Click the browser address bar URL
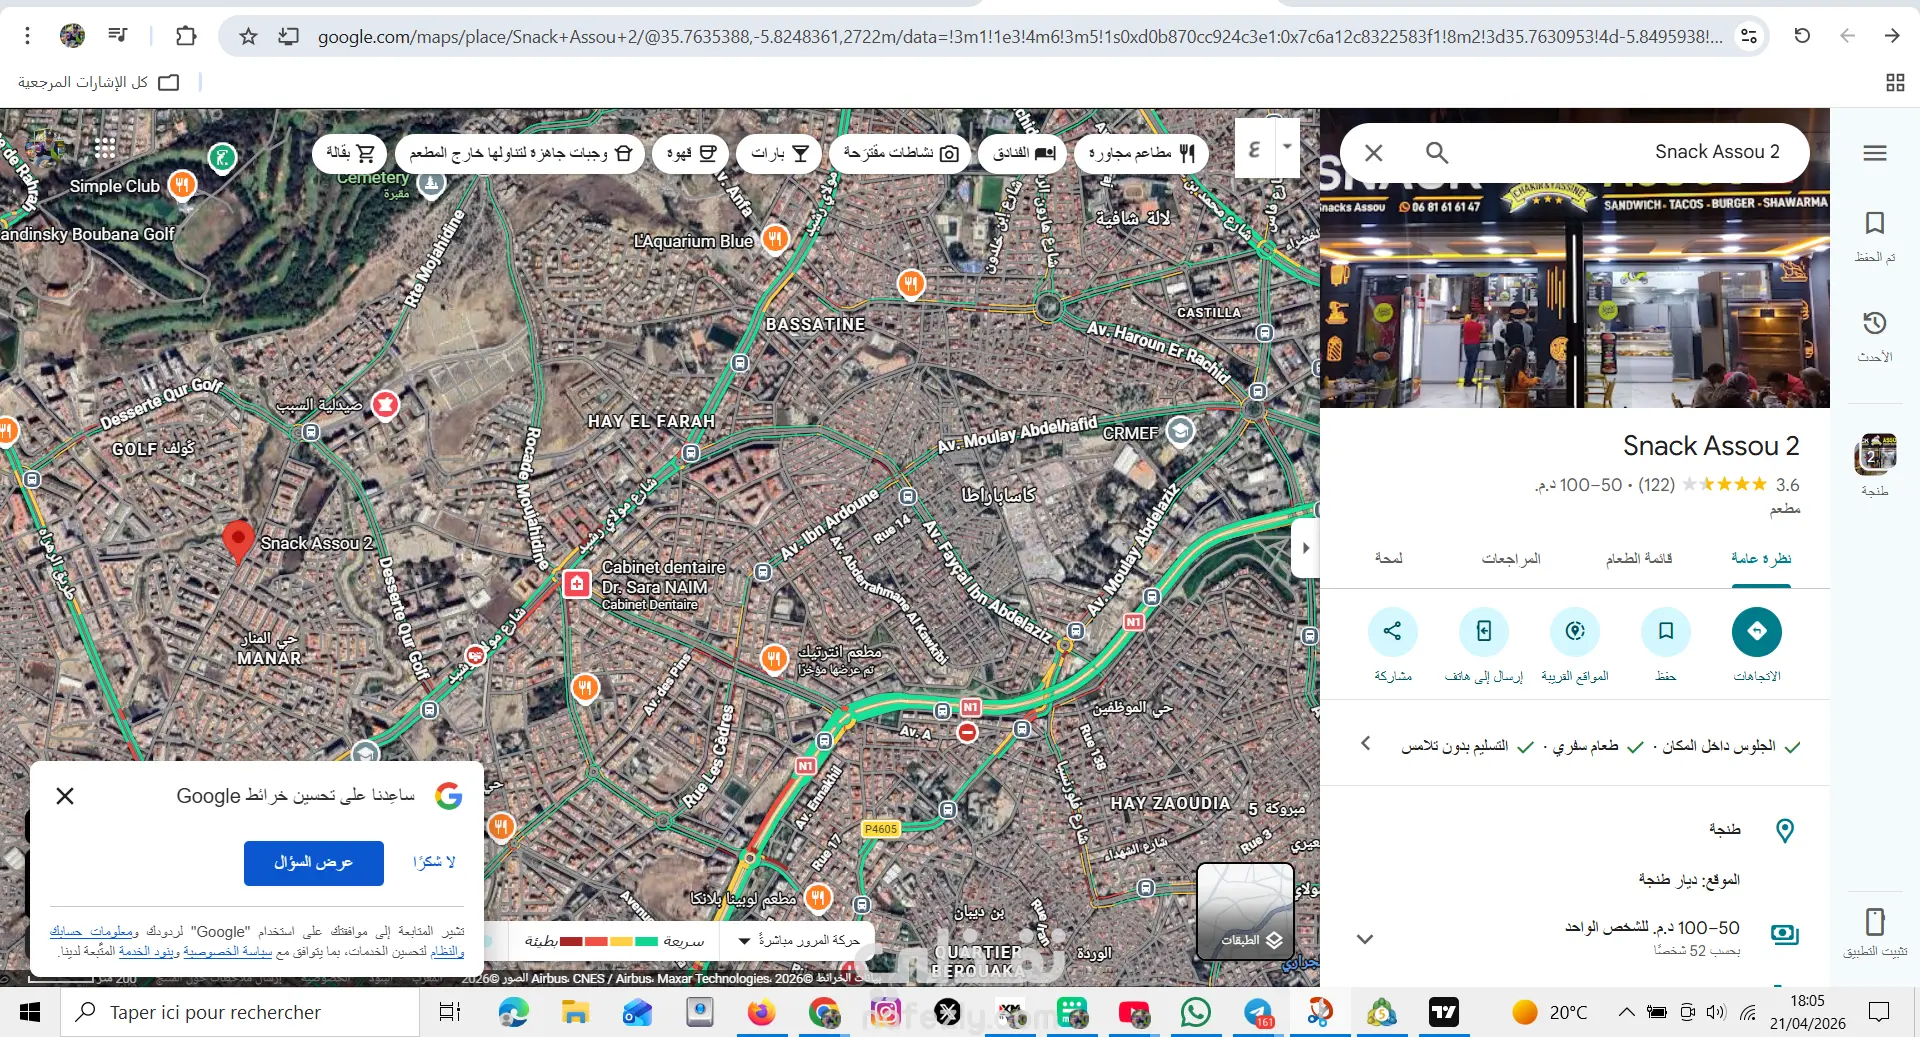This screenshot has width=1920, height=1037. click(x=1020, y=37)
